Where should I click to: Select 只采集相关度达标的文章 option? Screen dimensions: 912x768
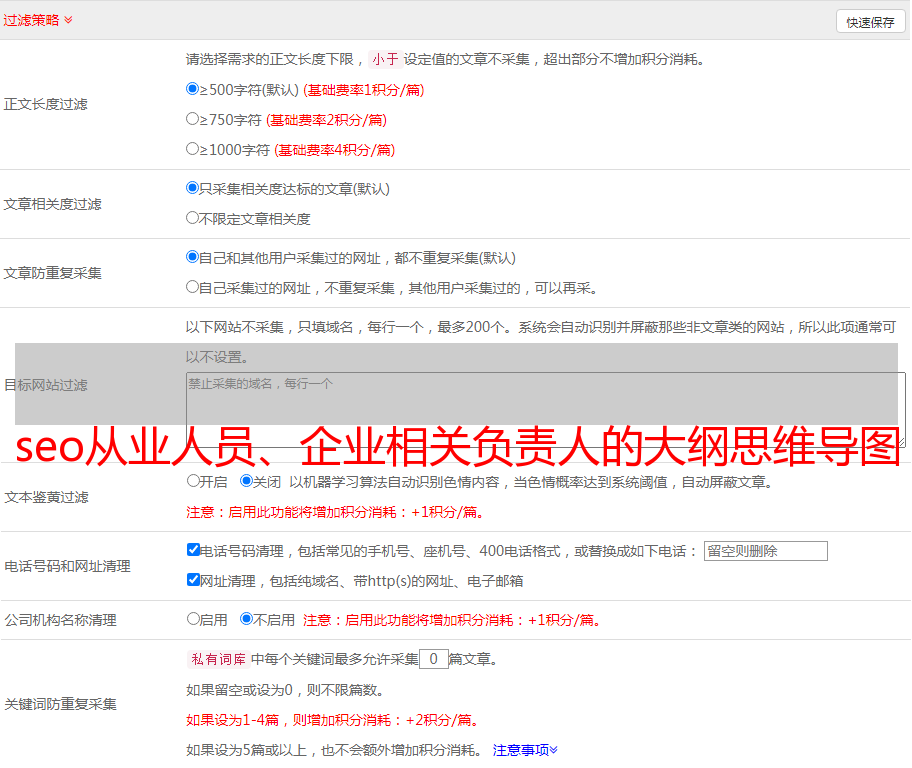coord(193,188)
